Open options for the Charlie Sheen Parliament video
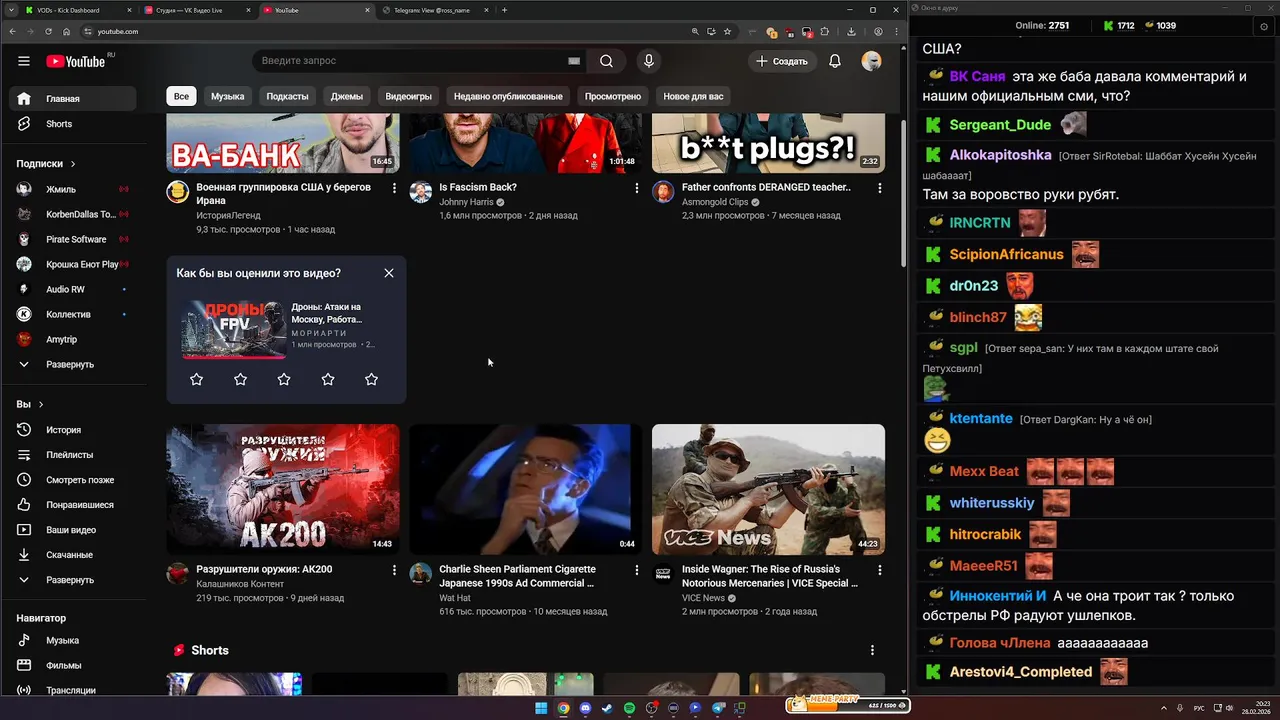Image resolution: width=1280 pixels, height=720 pixels. (x=637, y=570)
